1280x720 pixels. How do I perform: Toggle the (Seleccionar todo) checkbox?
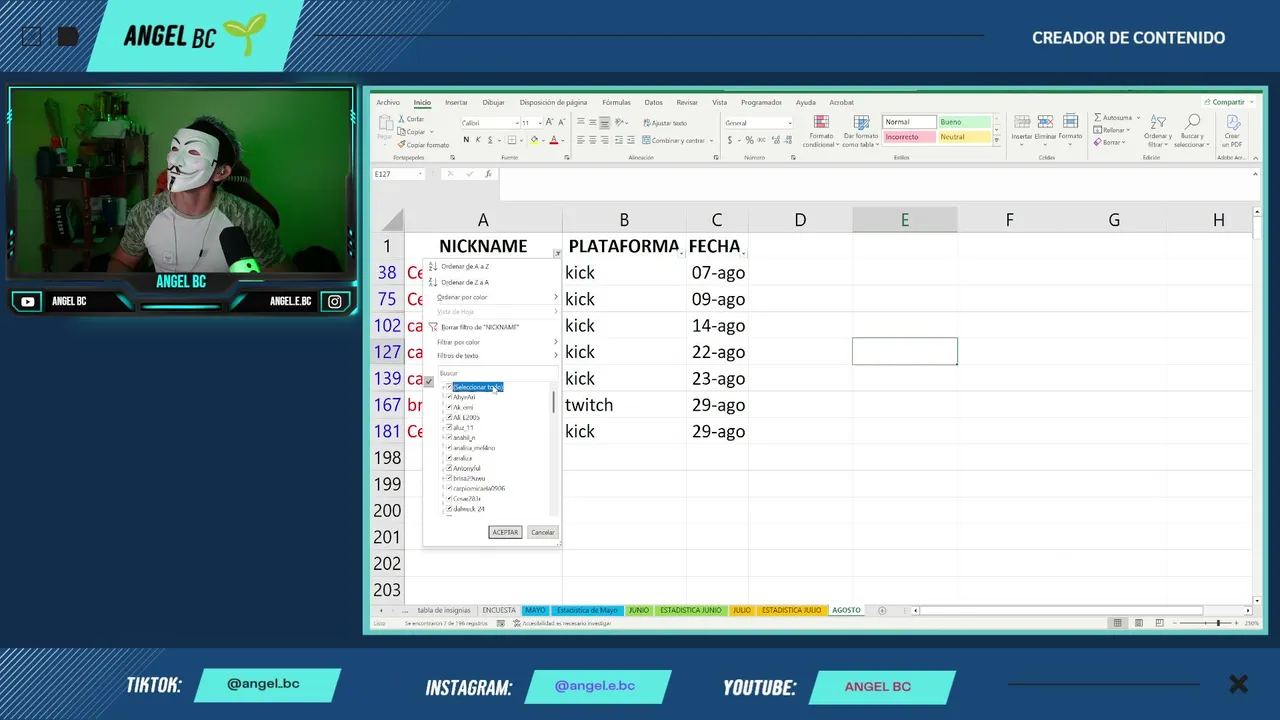click(449, 387)
